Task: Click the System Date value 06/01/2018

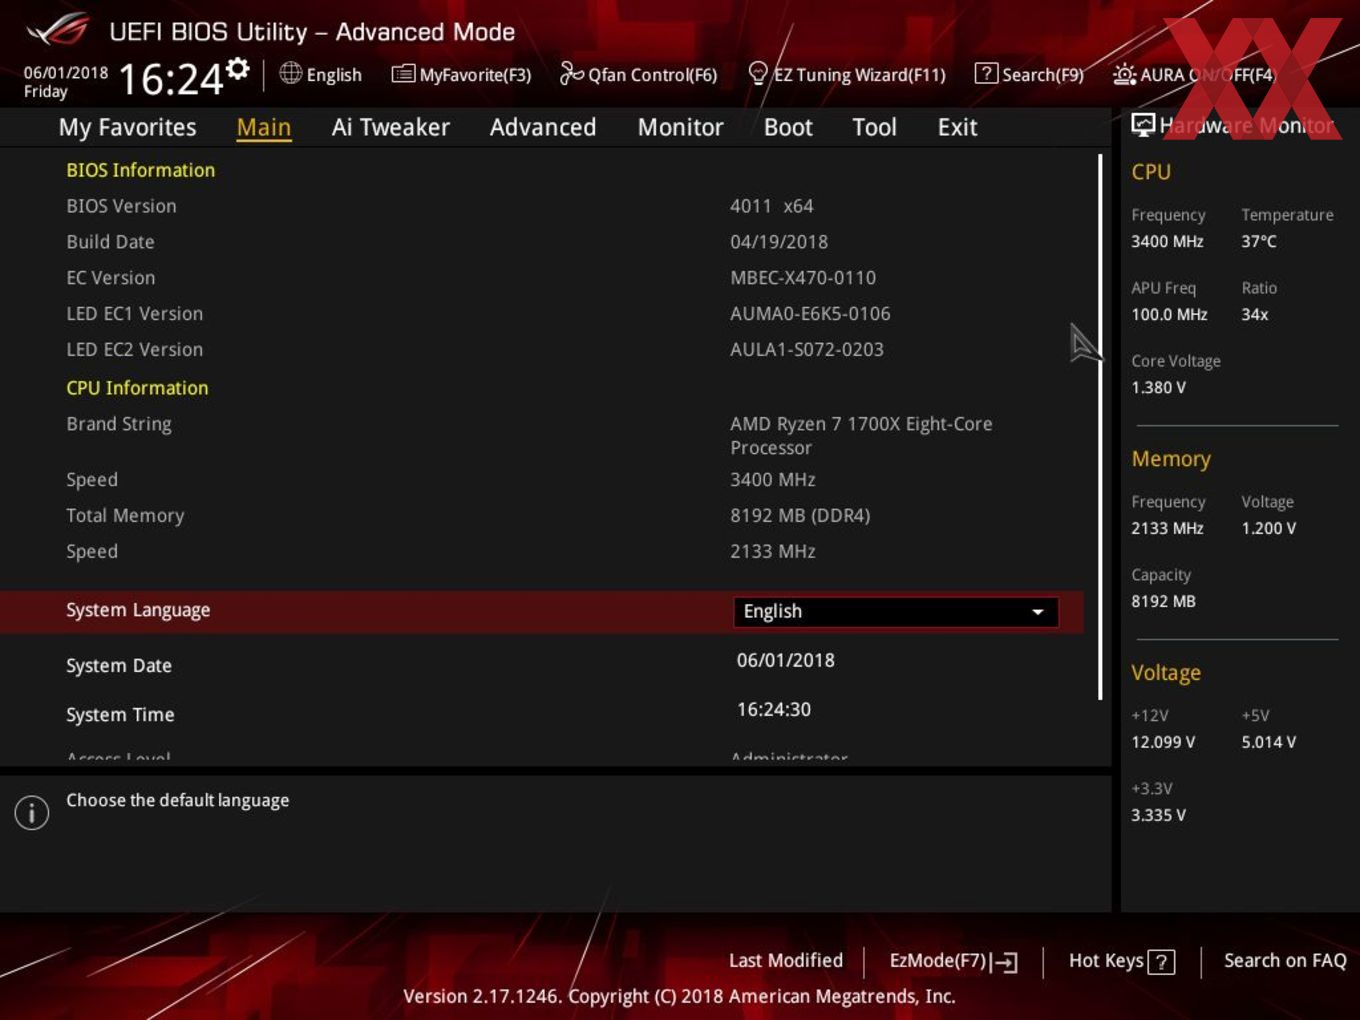Action: point(786,660)
